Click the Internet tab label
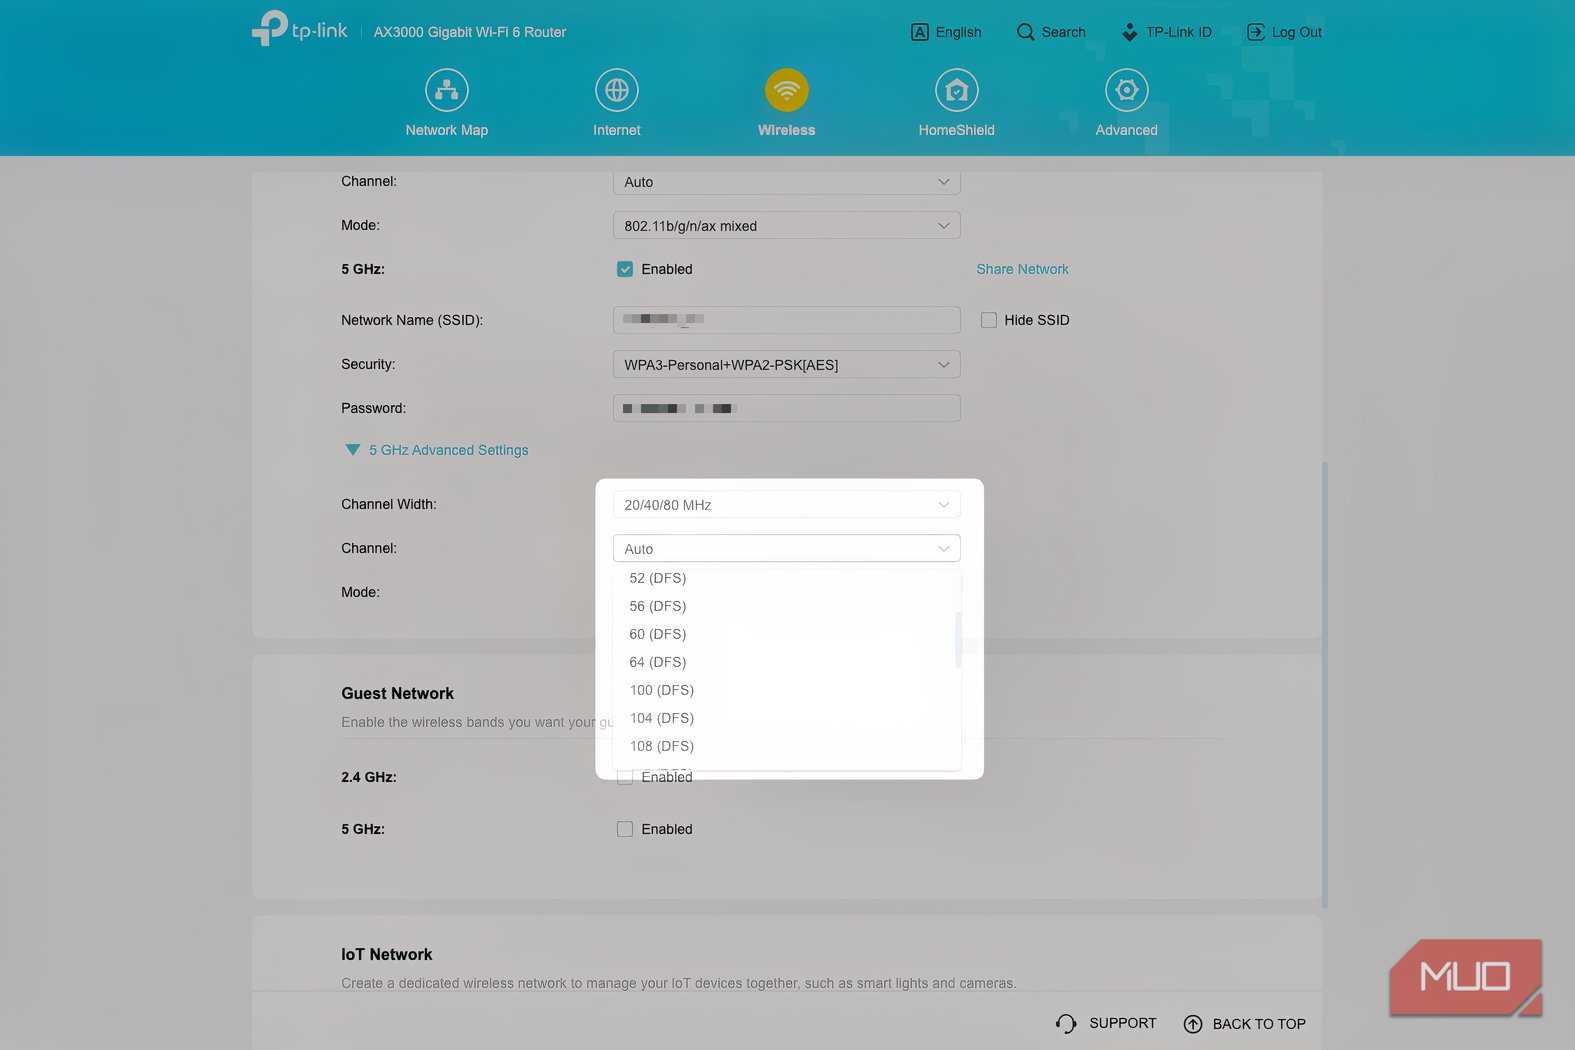 (617, 130)
